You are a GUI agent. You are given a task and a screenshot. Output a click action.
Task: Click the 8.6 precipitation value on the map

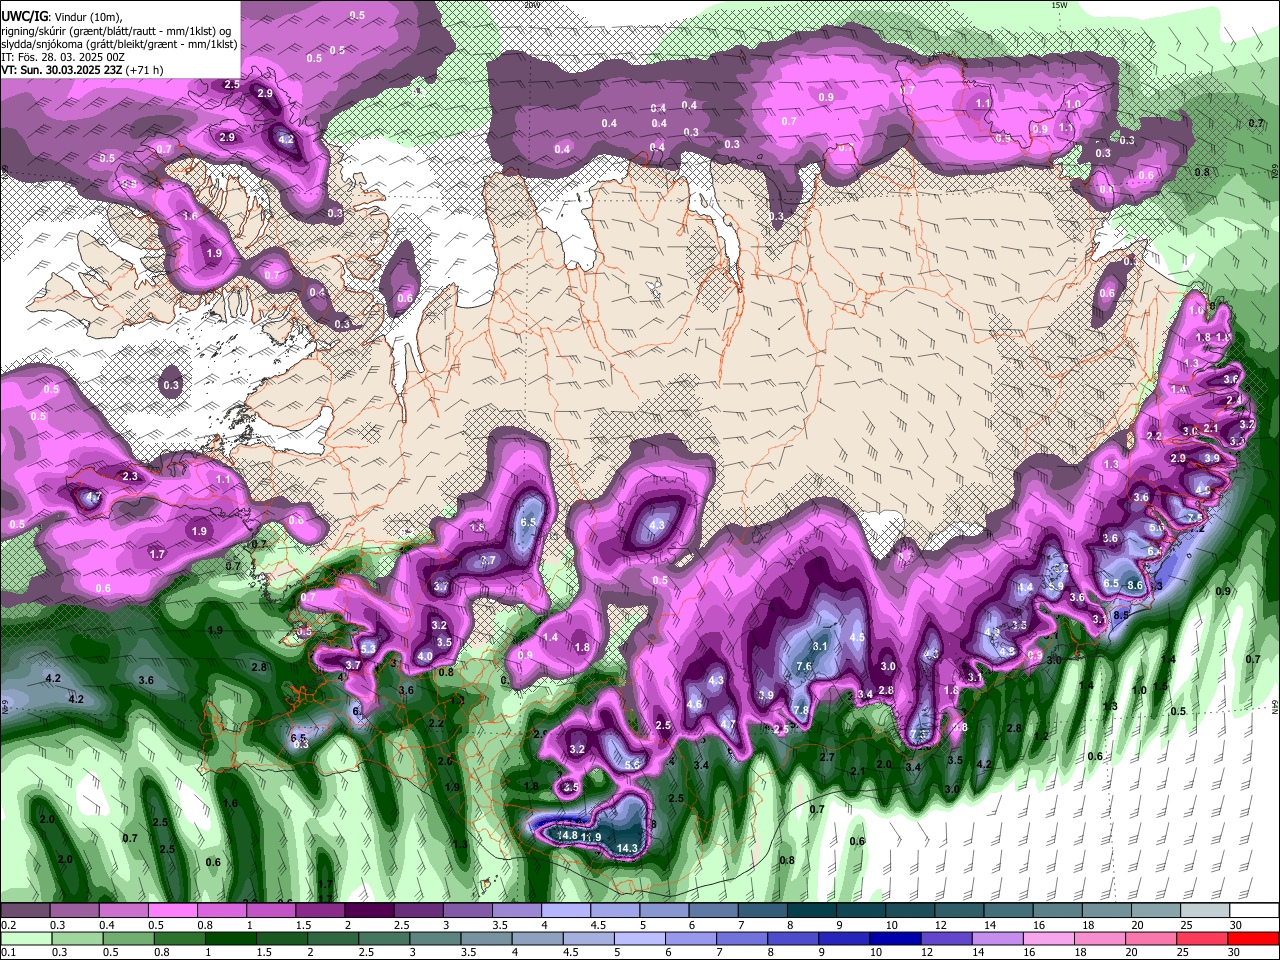pos(1135,585)
